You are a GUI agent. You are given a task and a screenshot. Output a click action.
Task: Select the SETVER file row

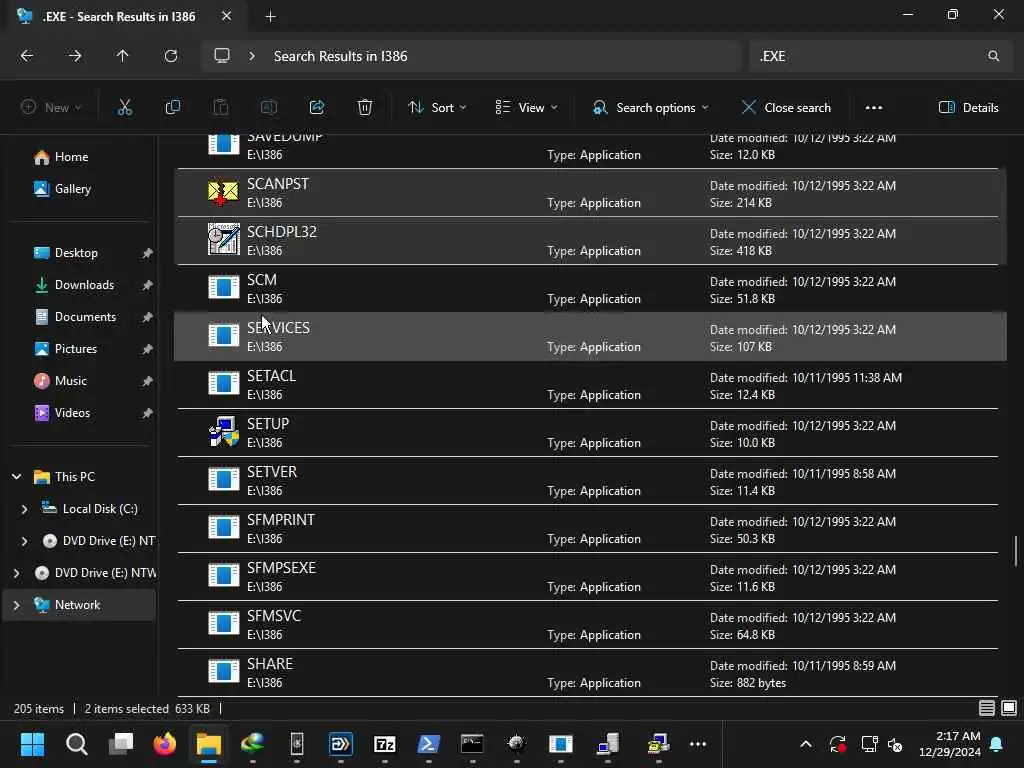click(x=590, y=481)
